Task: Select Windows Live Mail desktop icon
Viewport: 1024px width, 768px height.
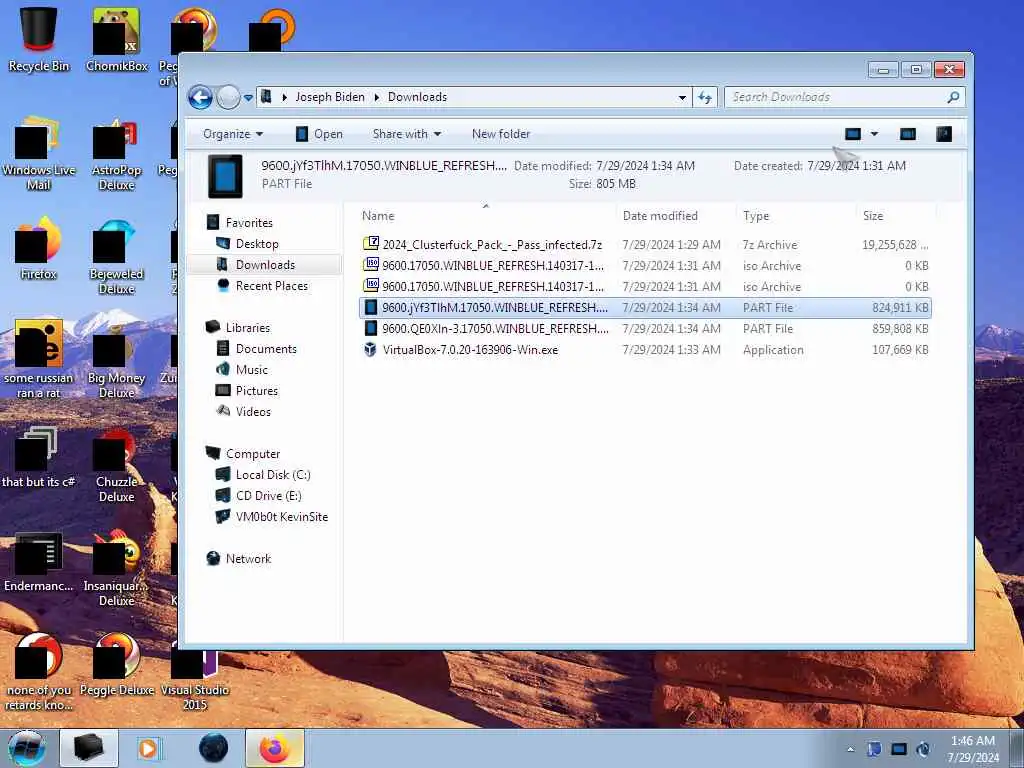Action: coord(39,154)
